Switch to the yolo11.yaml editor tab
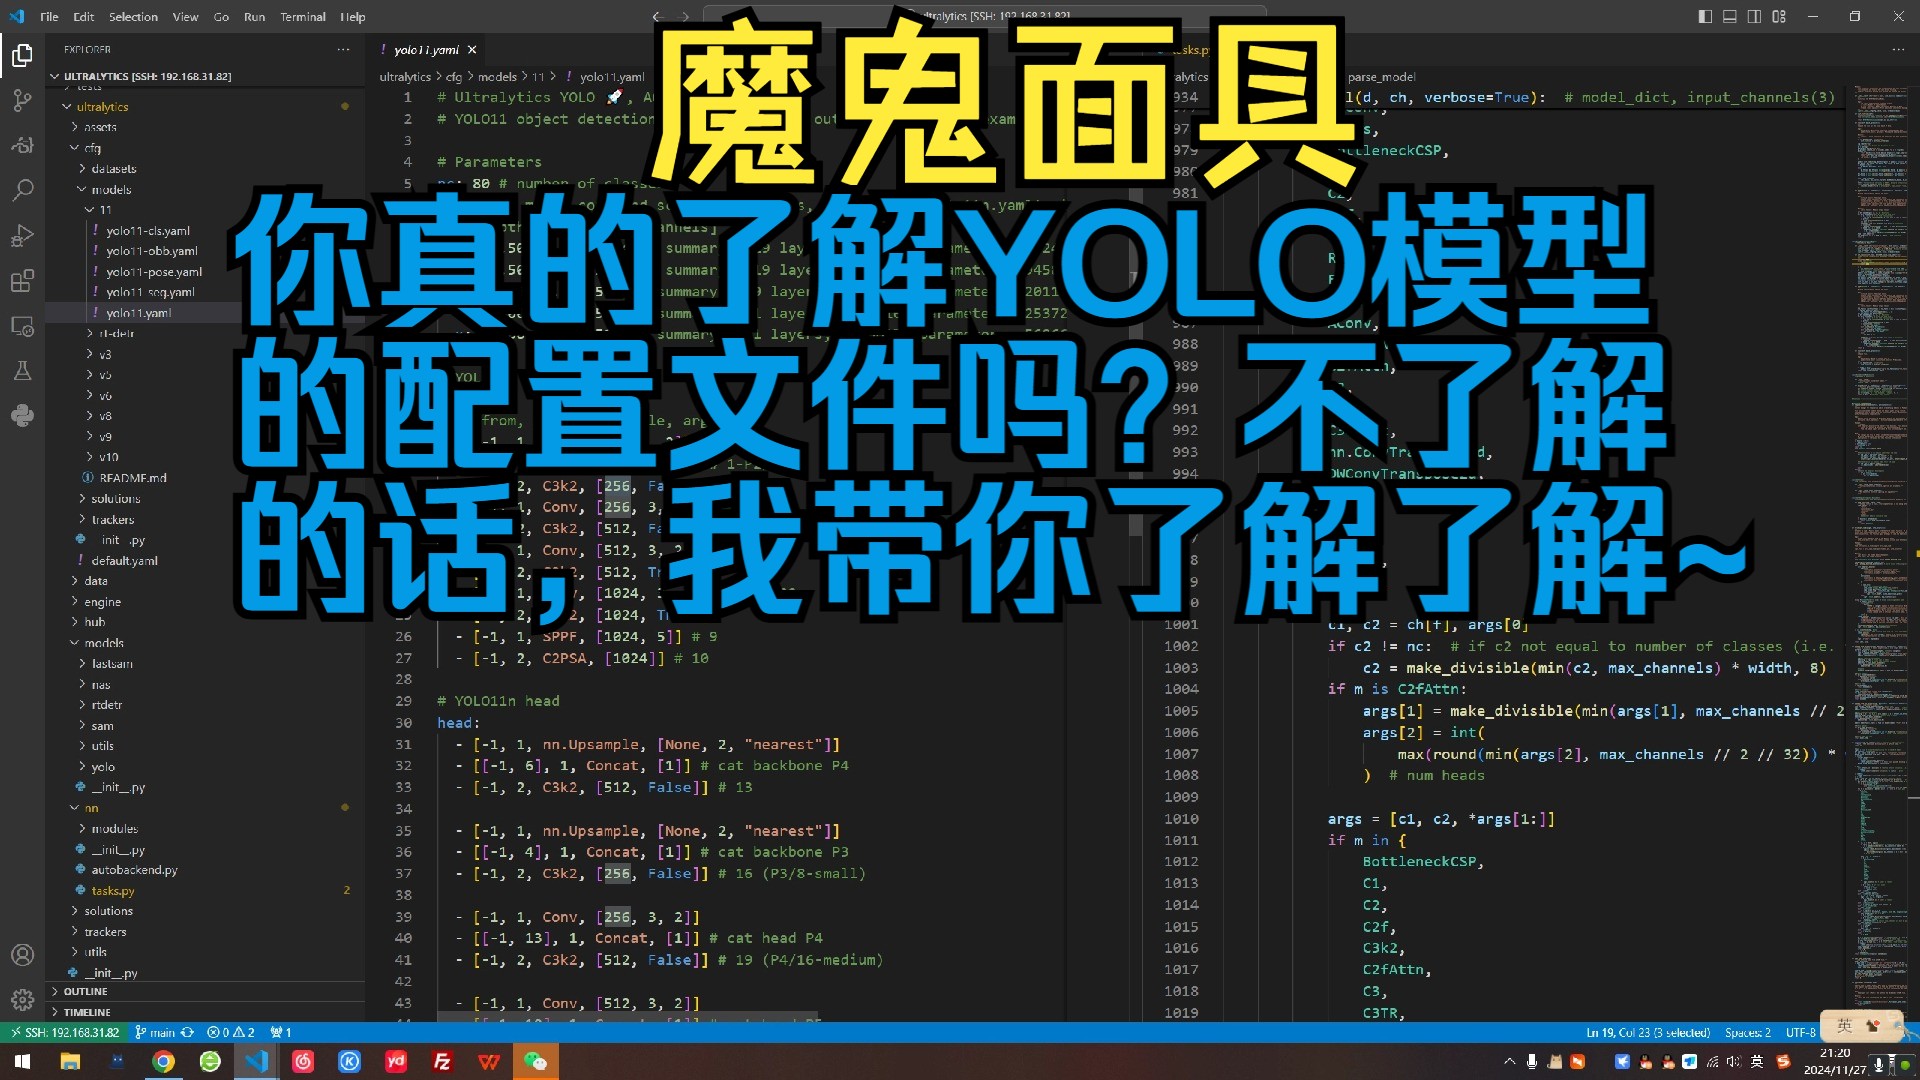The image size is (1920, 1080). coord(426,49)
